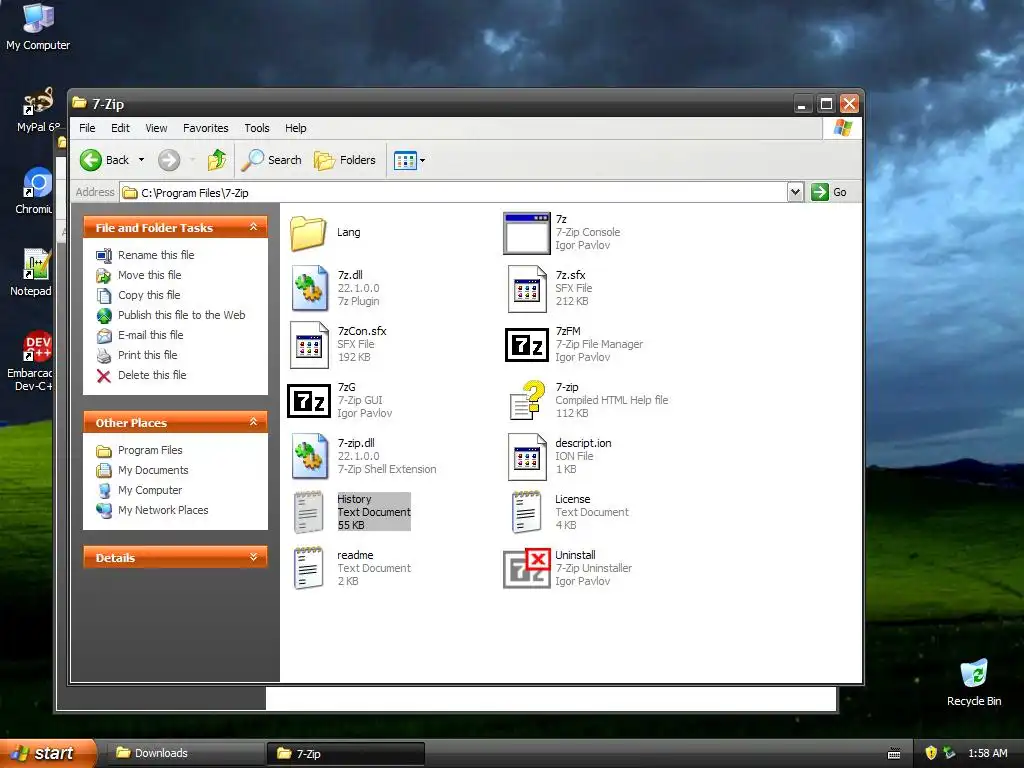Open the Favorites menu
1024x768 pixels.
tap(206, 128)
